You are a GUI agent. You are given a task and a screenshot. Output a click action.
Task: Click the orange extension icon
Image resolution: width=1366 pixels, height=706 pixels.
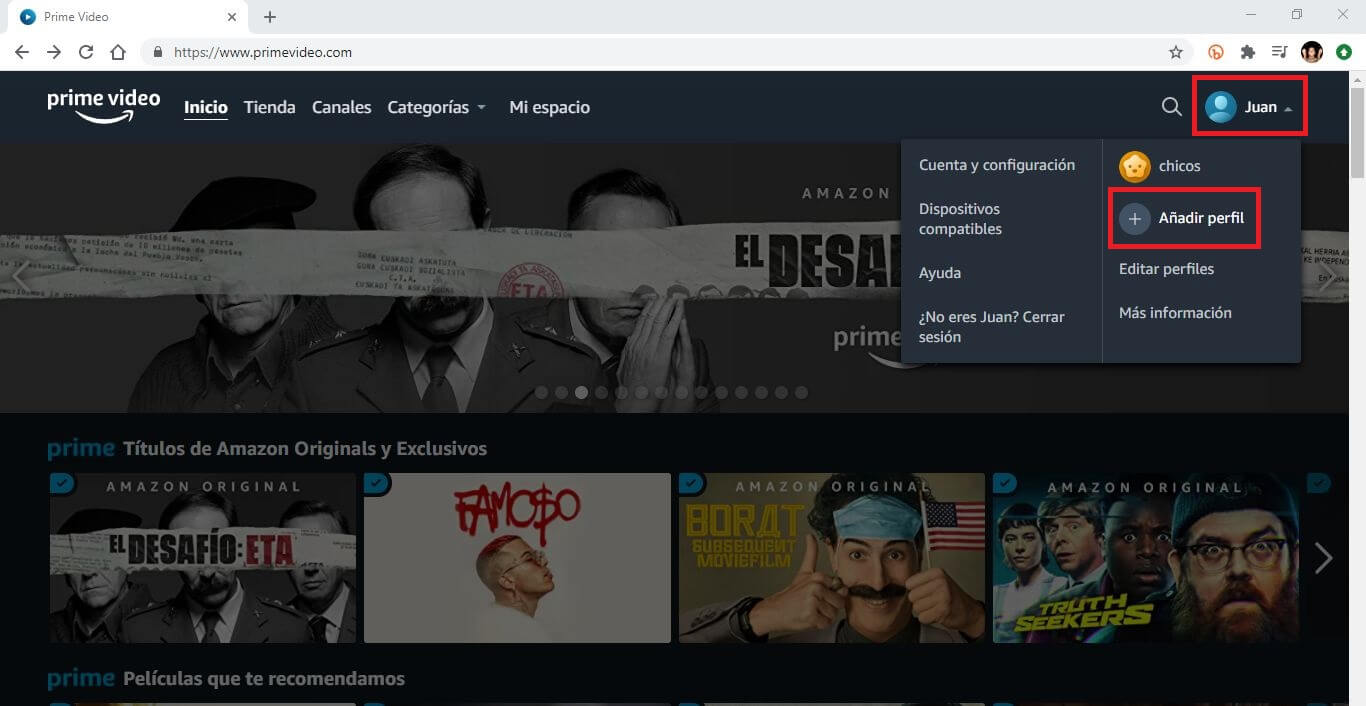click(x=1217, y=52)
